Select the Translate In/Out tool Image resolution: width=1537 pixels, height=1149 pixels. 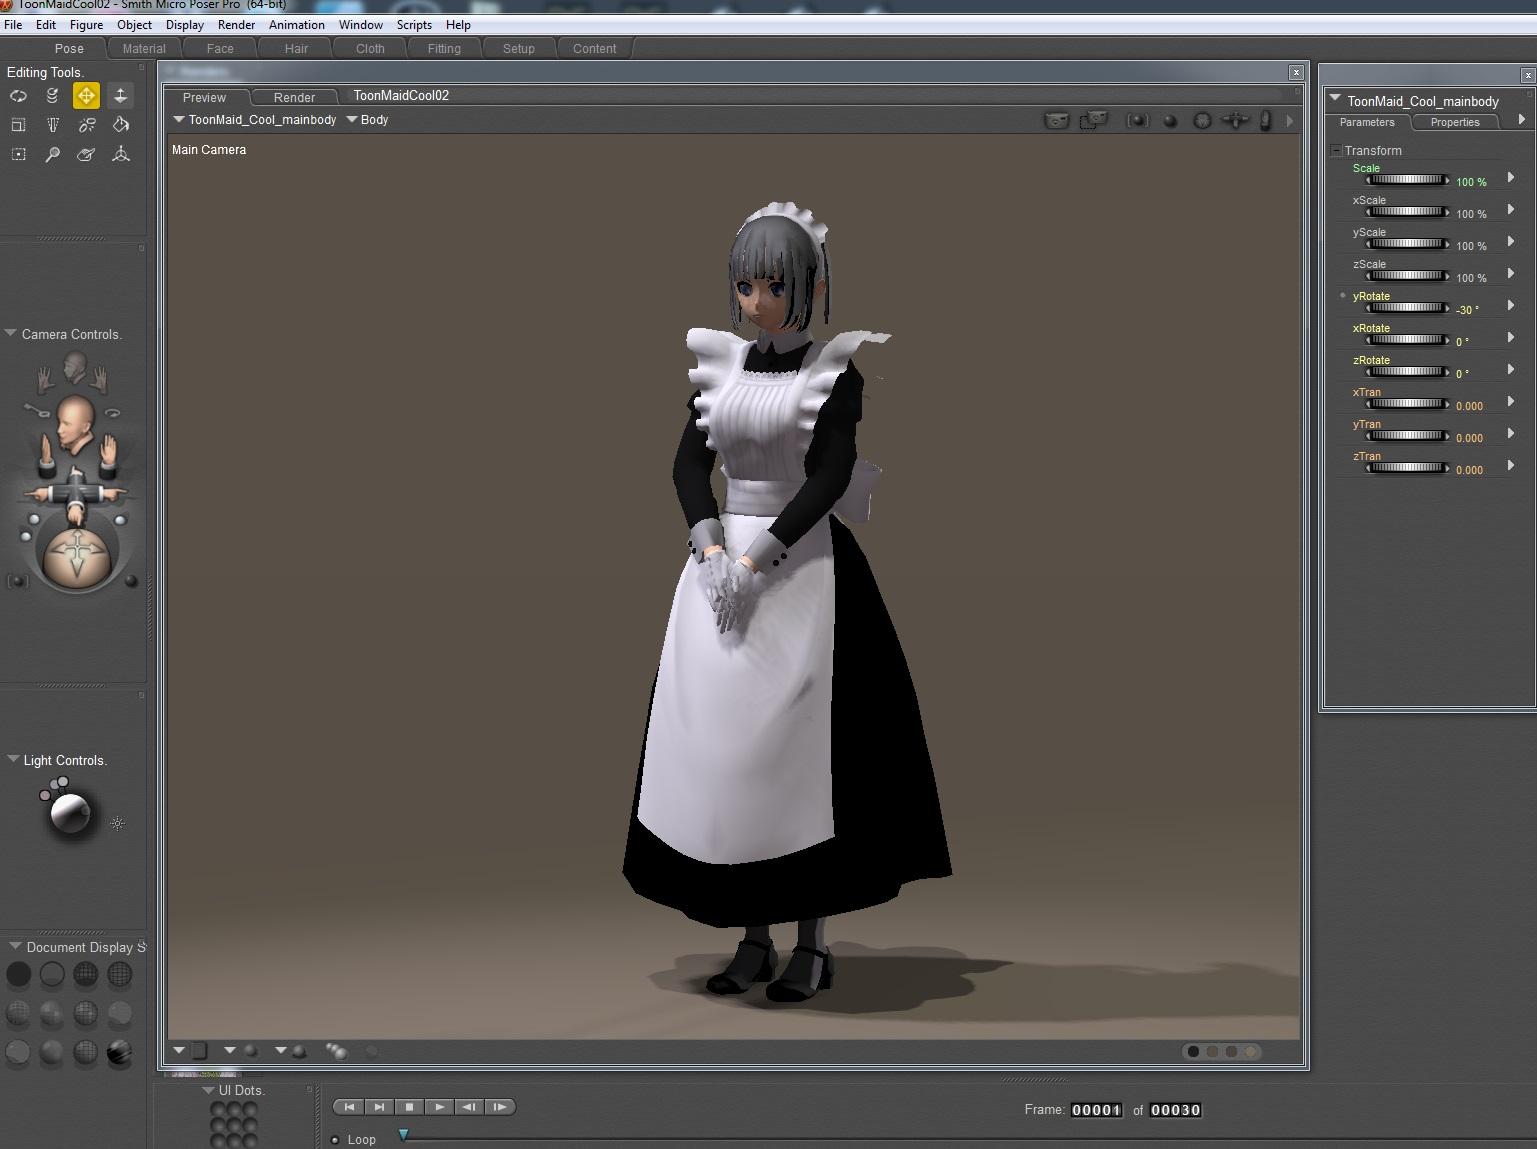click(120, 96)
